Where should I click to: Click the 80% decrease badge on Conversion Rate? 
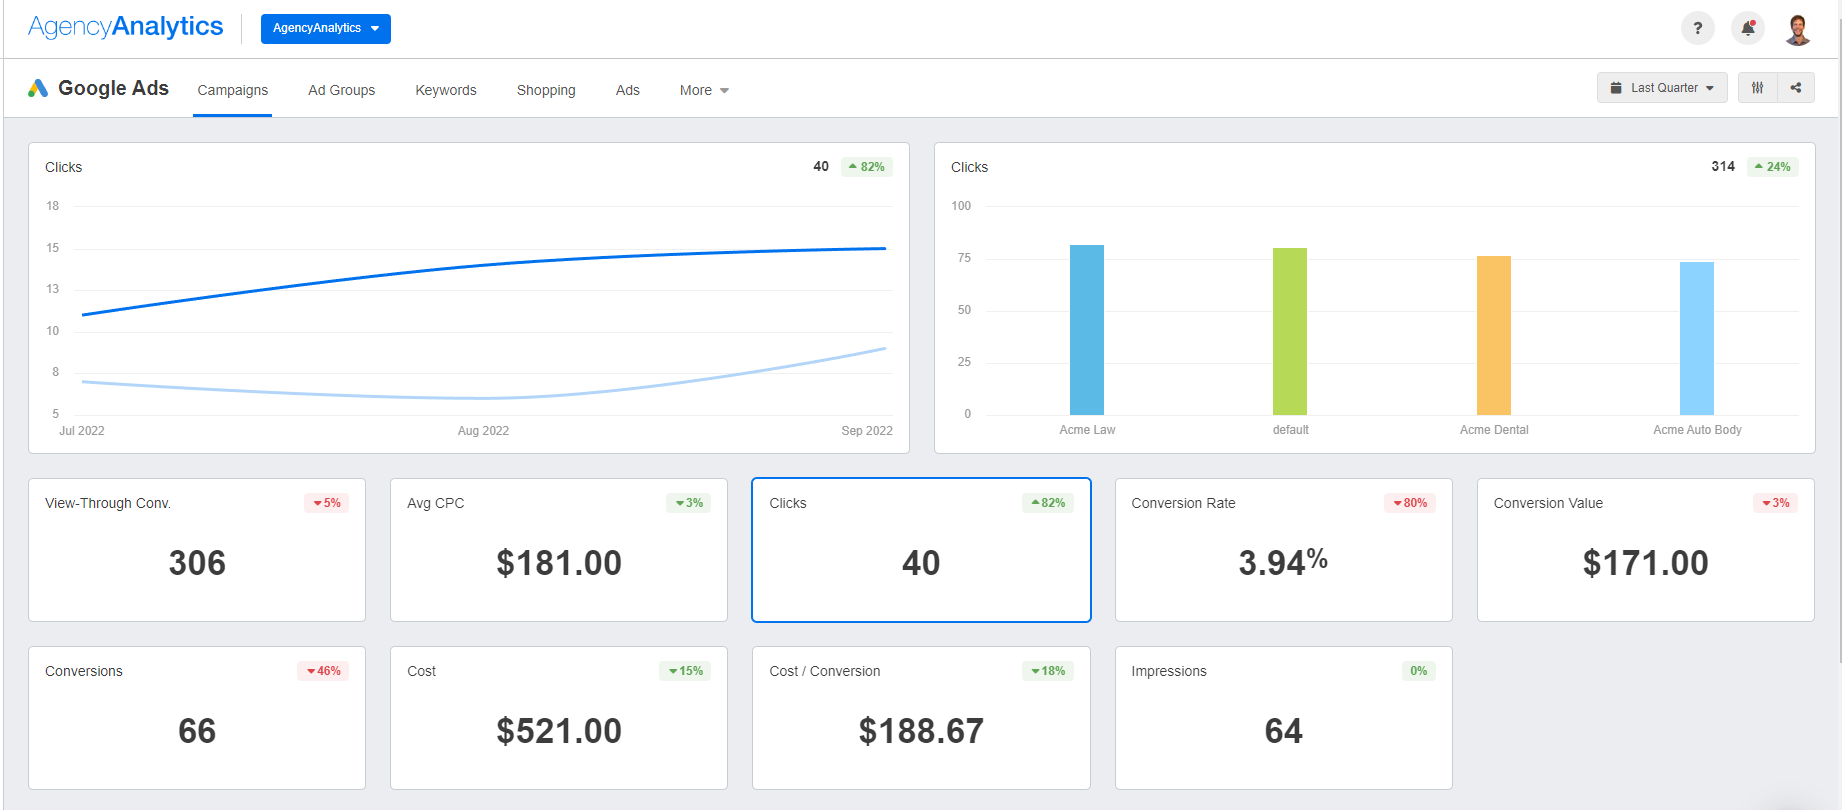1410,503
